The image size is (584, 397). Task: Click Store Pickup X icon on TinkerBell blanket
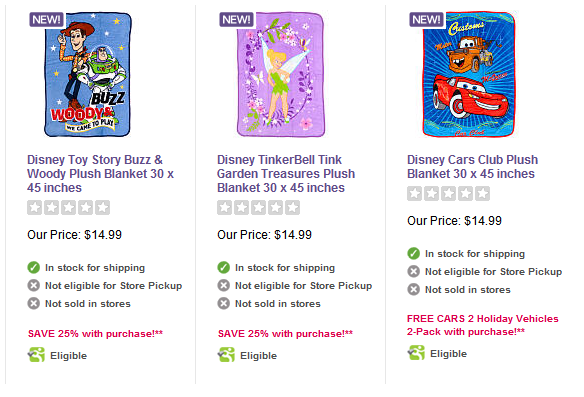click(223, 286)
